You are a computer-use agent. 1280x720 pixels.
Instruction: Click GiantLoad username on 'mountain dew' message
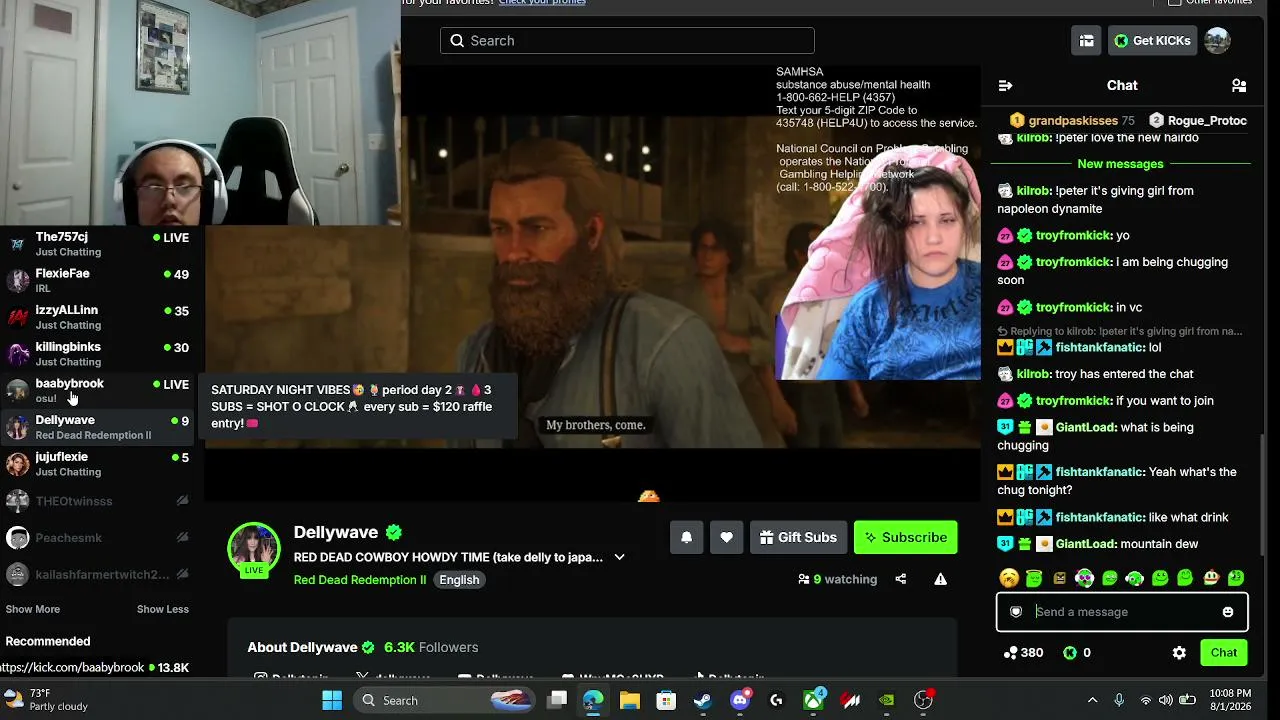click(x=1086, y=544)
